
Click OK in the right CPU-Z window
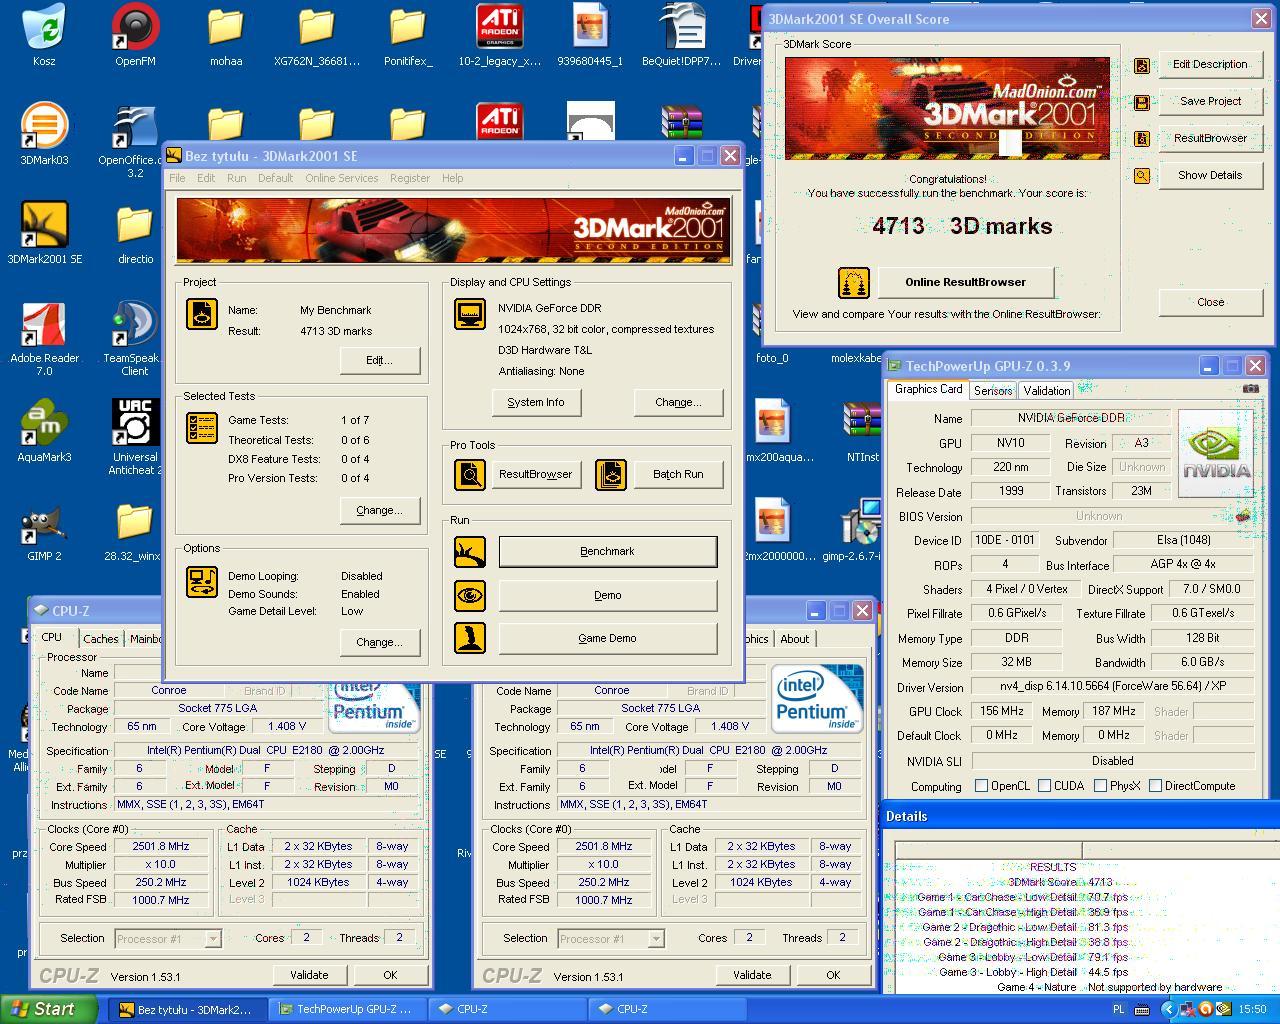pyautogui.click(x=833, y=975)
